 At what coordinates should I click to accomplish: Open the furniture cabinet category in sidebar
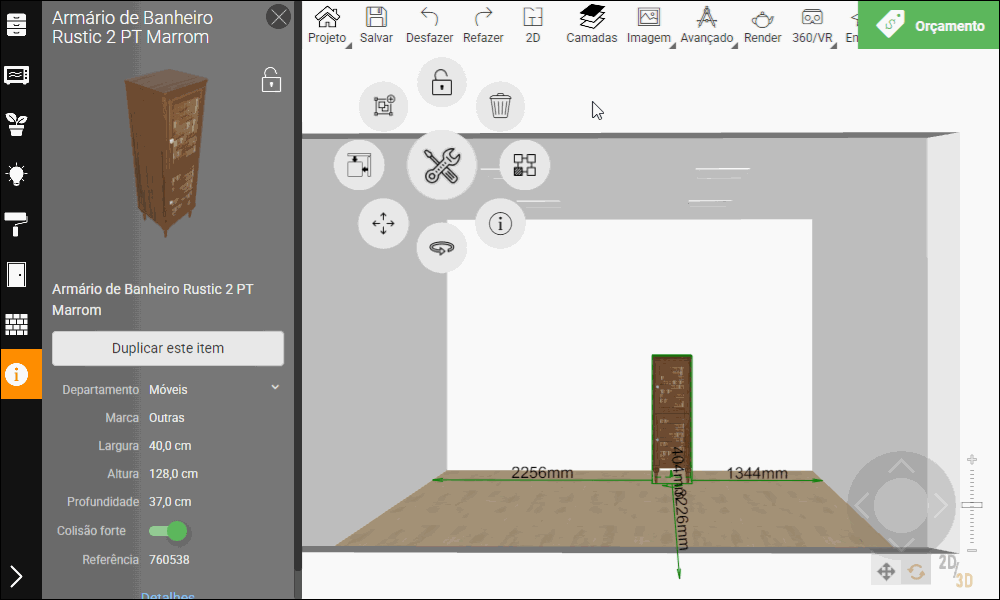(x=17, y=24)
